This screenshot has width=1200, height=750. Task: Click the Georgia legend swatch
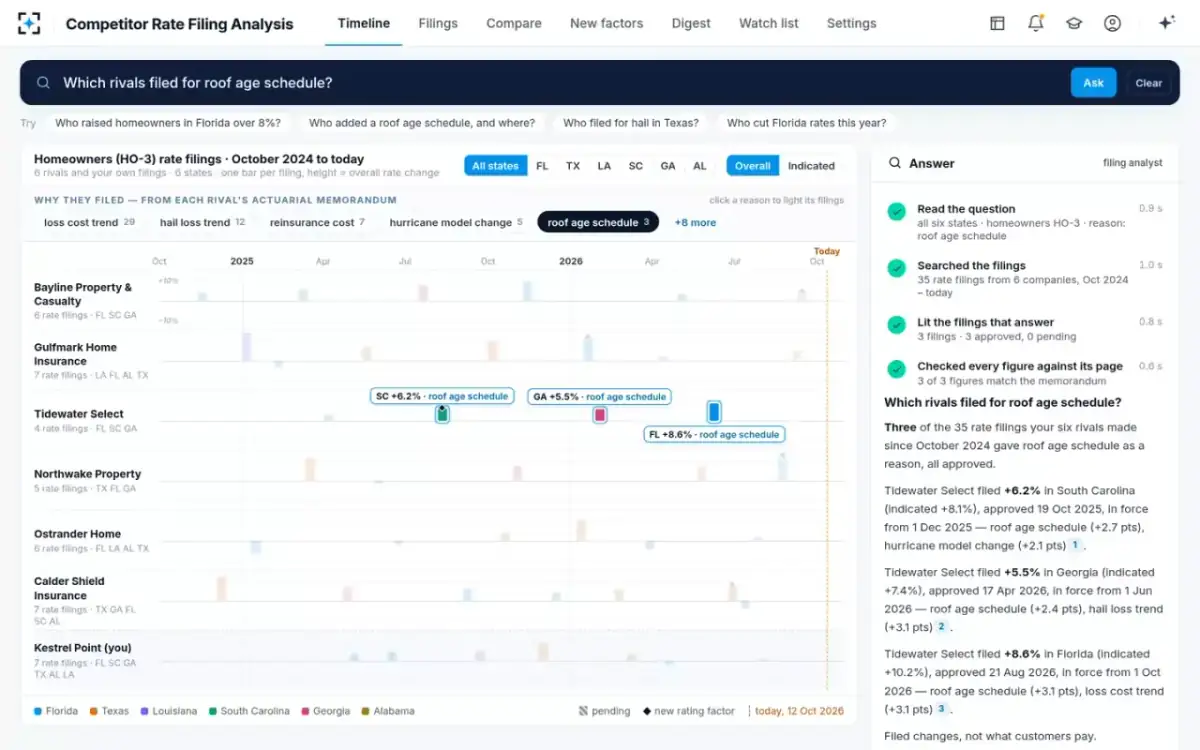tap(304, 711)
